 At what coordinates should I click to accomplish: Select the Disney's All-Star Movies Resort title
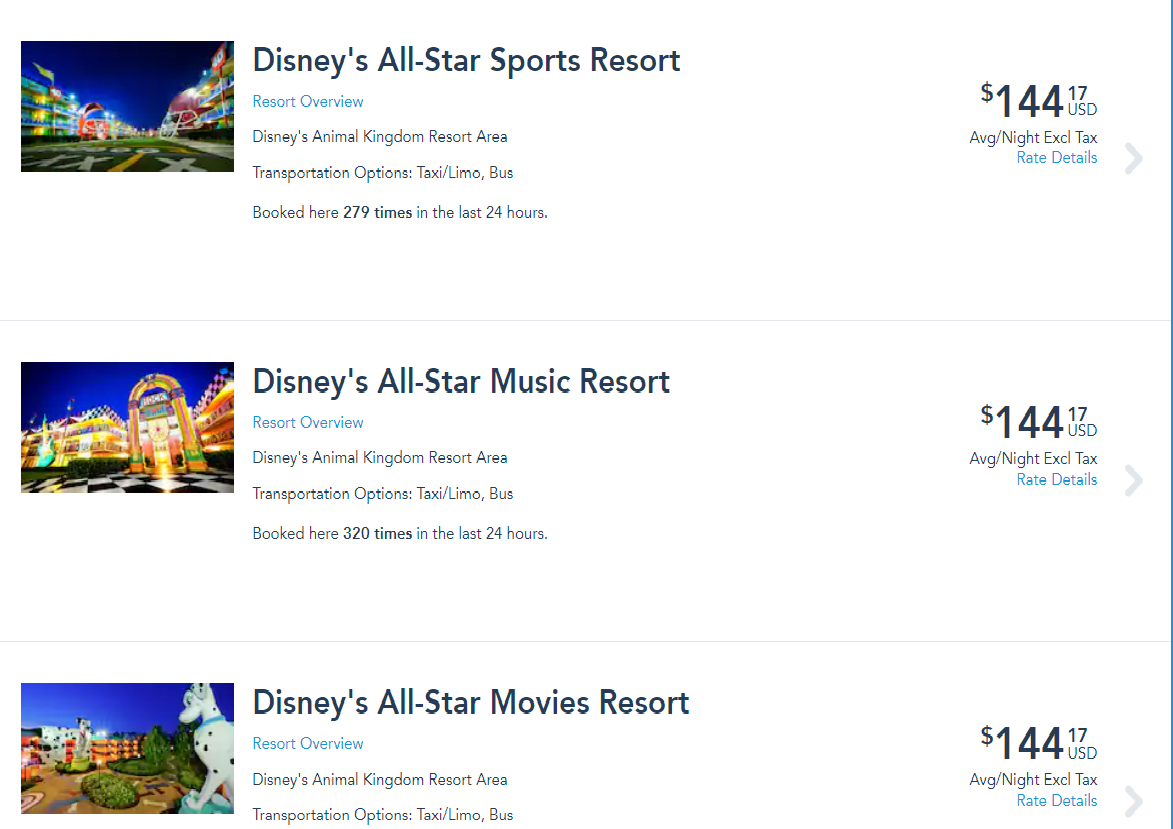(471, 703)
